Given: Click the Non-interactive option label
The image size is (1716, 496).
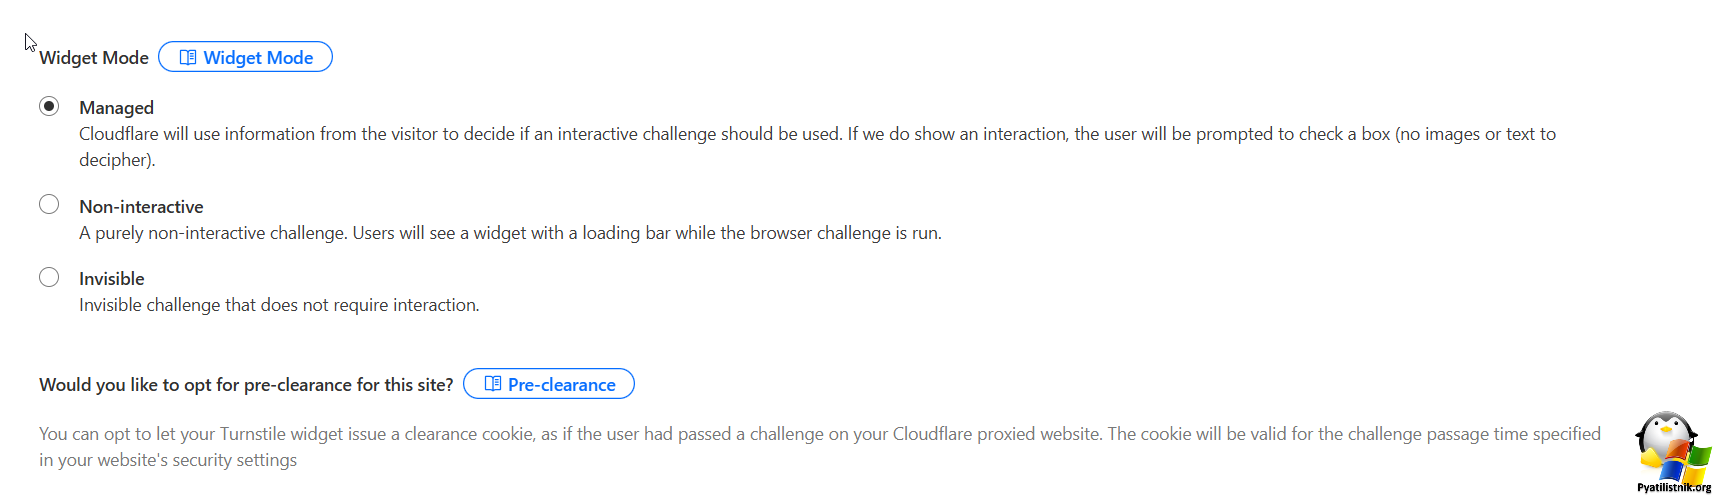Looking at the screenshot, I should pos(141,207).
